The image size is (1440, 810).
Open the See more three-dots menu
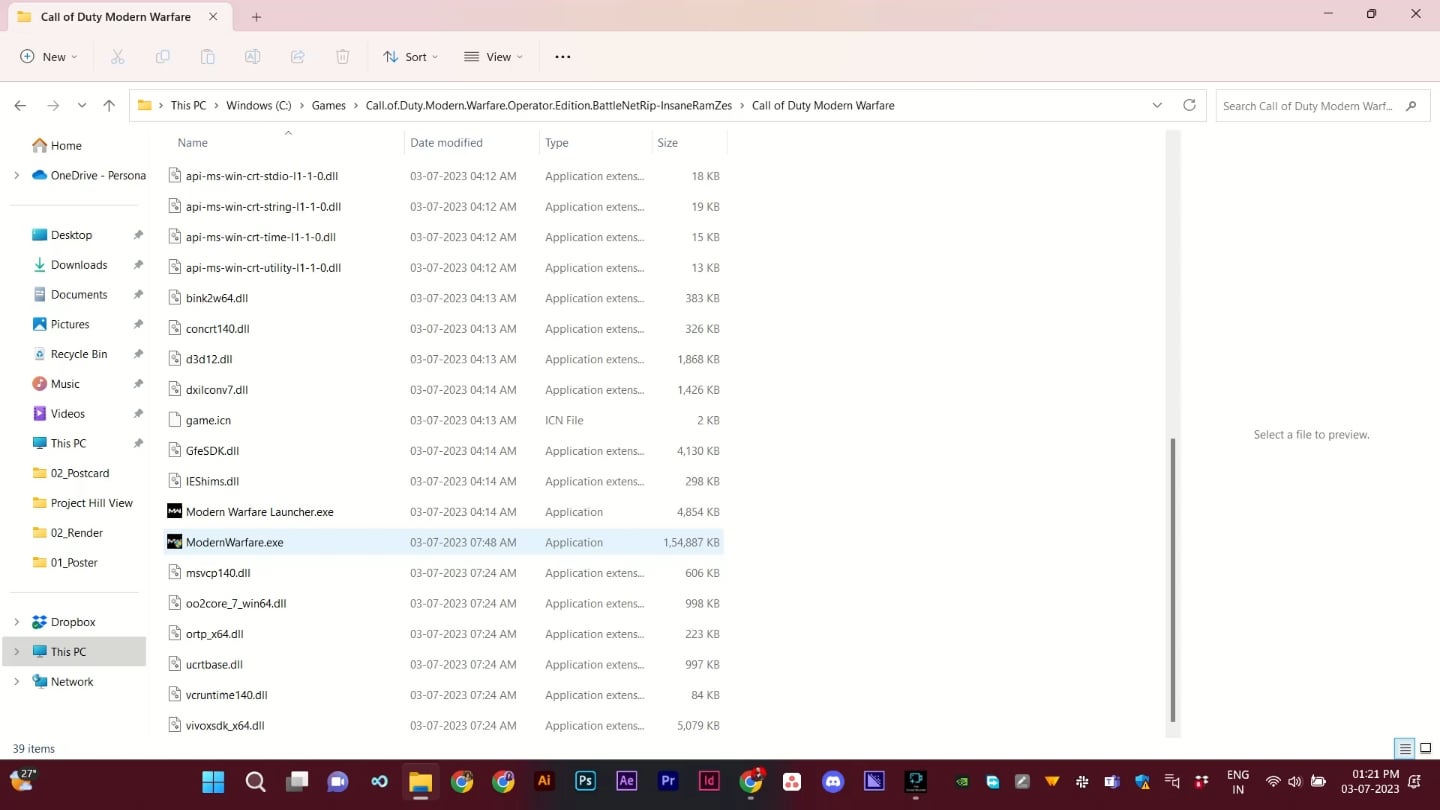click(x=563, y=57)
